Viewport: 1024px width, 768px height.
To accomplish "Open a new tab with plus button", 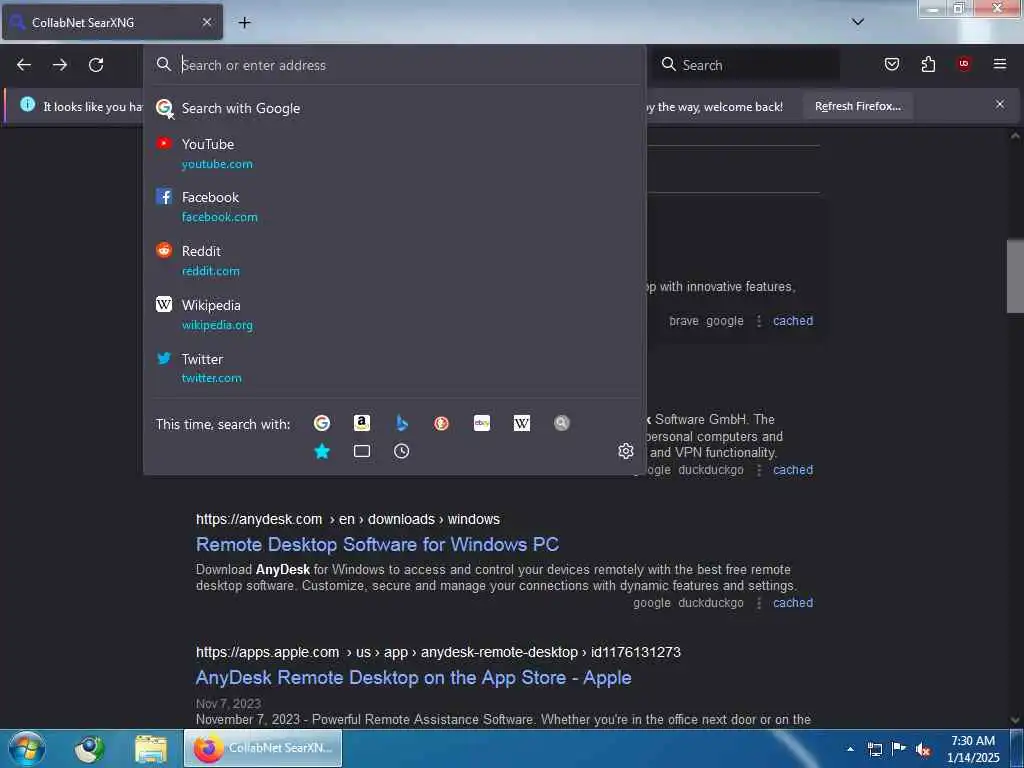I will (x=244, y=23).
